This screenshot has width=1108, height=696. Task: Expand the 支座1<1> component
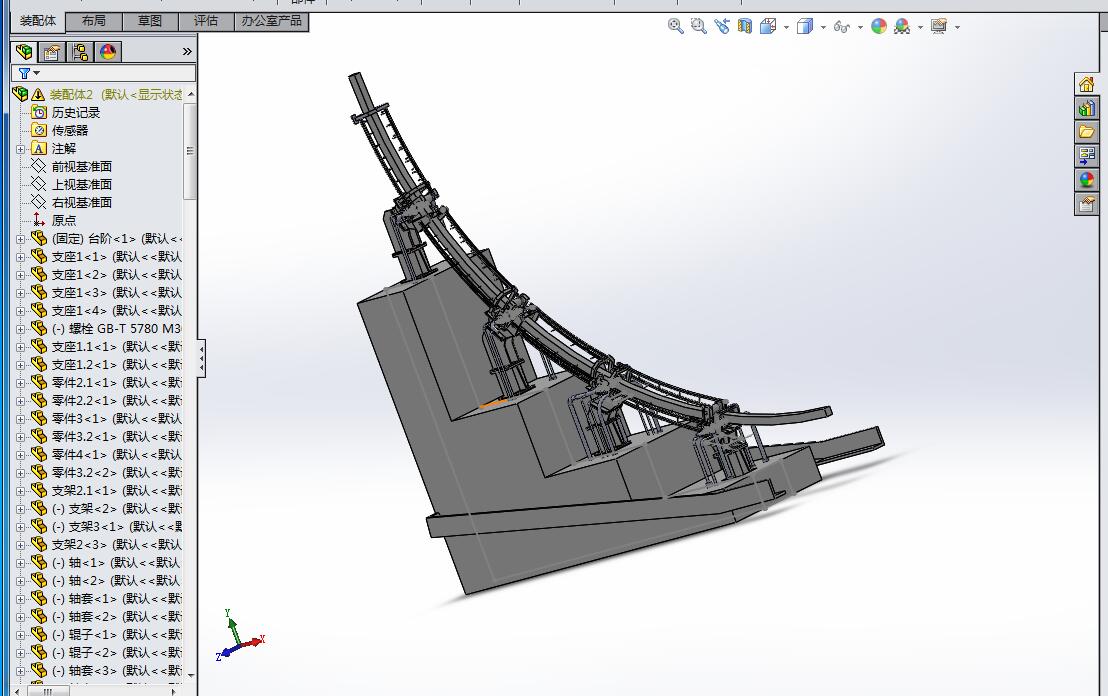[20, 257]
